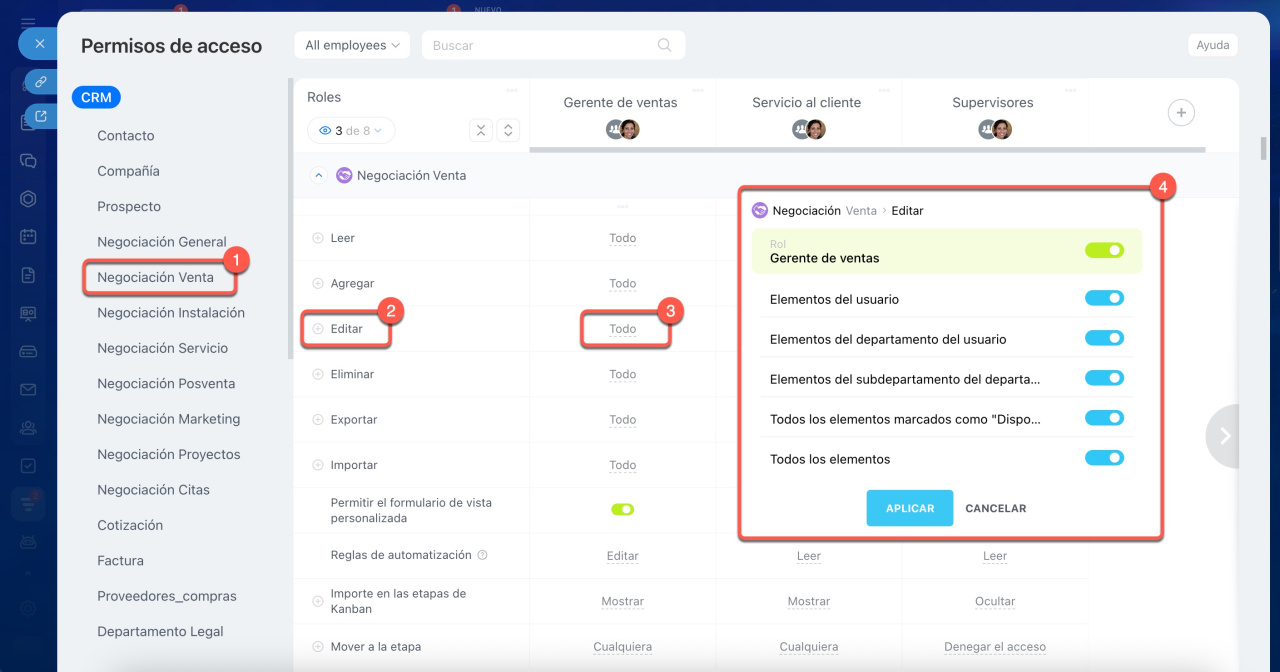Screen dimensions: 1280x672
Task: Click the expand-all rows icon under Roles
Action: [508, 131]
